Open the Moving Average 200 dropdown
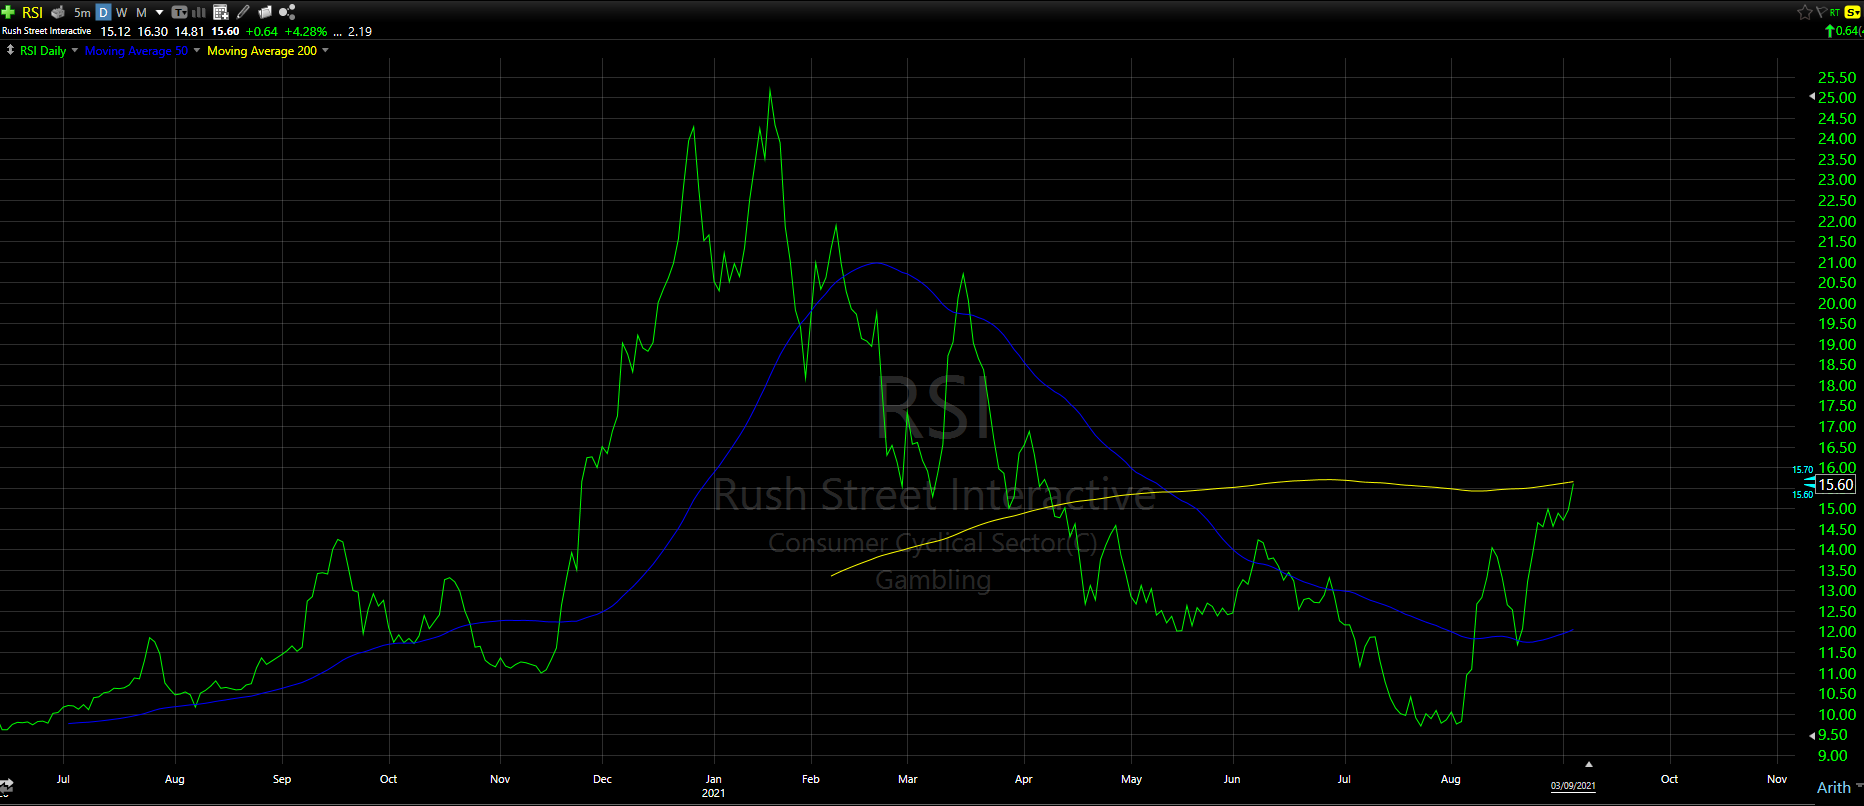Viewport: 1864px width, 806px height. tap(325, 51)
